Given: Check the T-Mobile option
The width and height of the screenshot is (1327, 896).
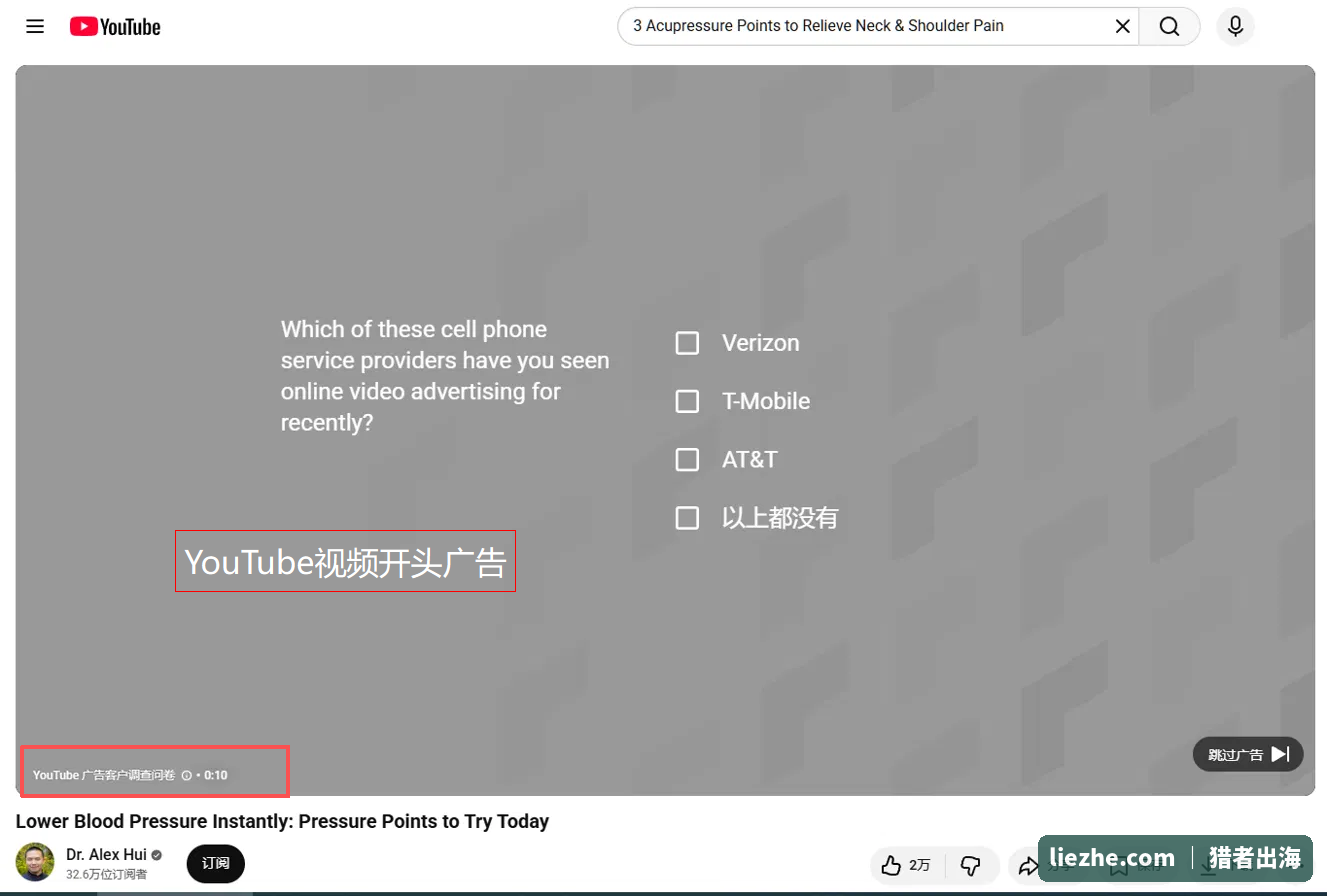Looking at the screenshot, I should tap(687, 401).
